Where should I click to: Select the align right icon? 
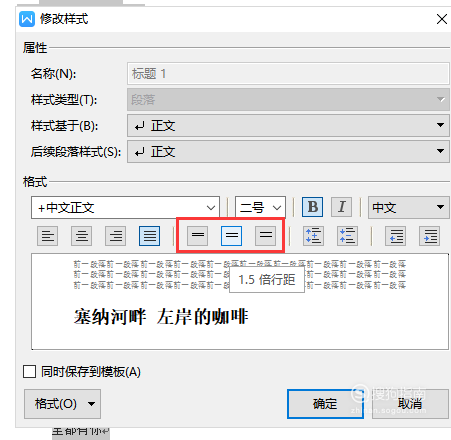(116, 236)
